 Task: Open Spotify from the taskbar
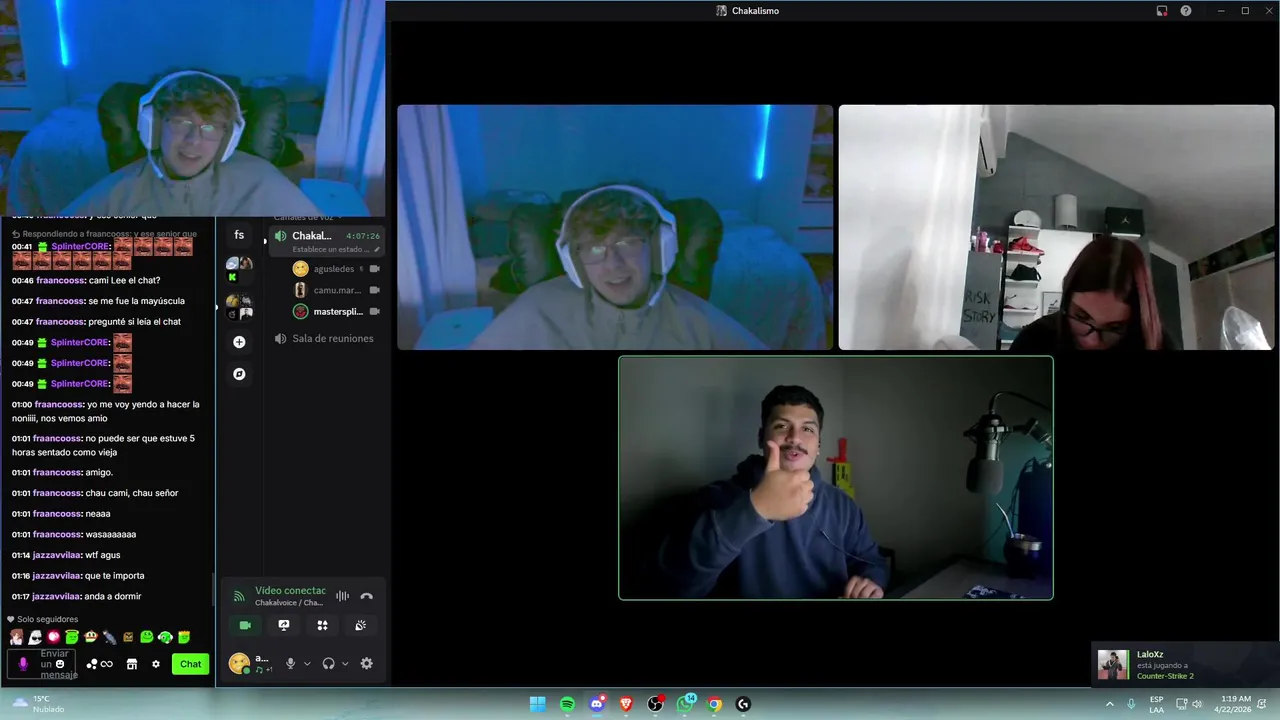tap(567, 704)
